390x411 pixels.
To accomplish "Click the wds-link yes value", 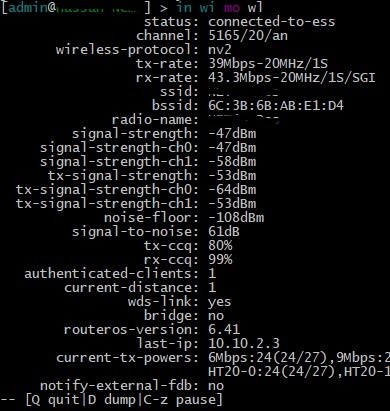I will coord(219,302).
